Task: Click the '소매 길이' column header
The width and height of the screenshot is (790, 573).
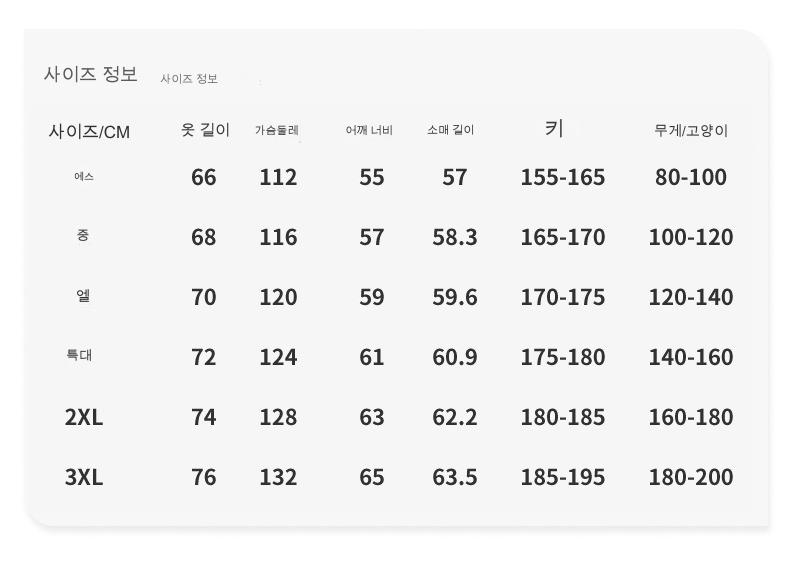Action: coord(451,130)
